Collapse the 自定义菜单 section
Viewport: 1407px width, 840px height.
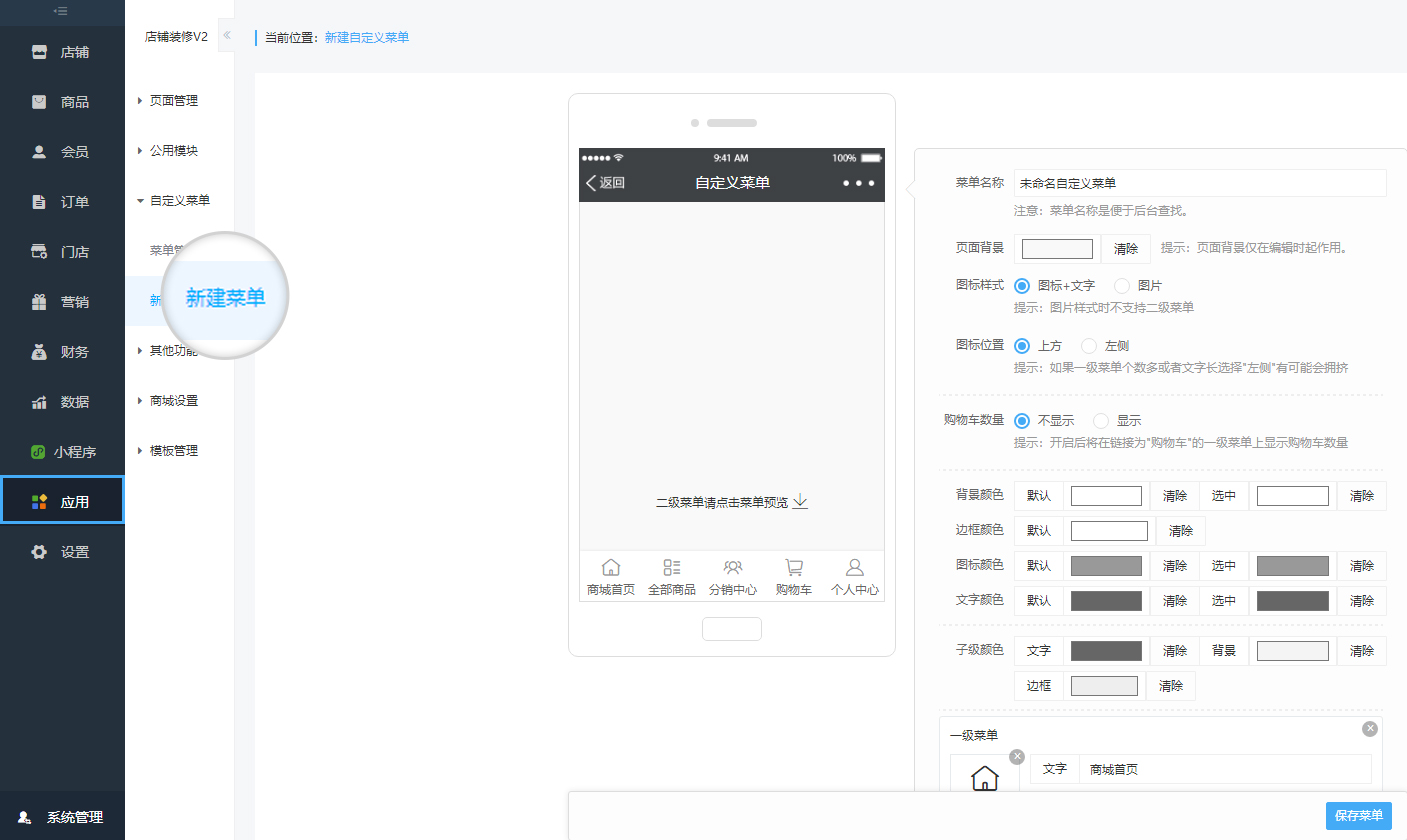178,201
